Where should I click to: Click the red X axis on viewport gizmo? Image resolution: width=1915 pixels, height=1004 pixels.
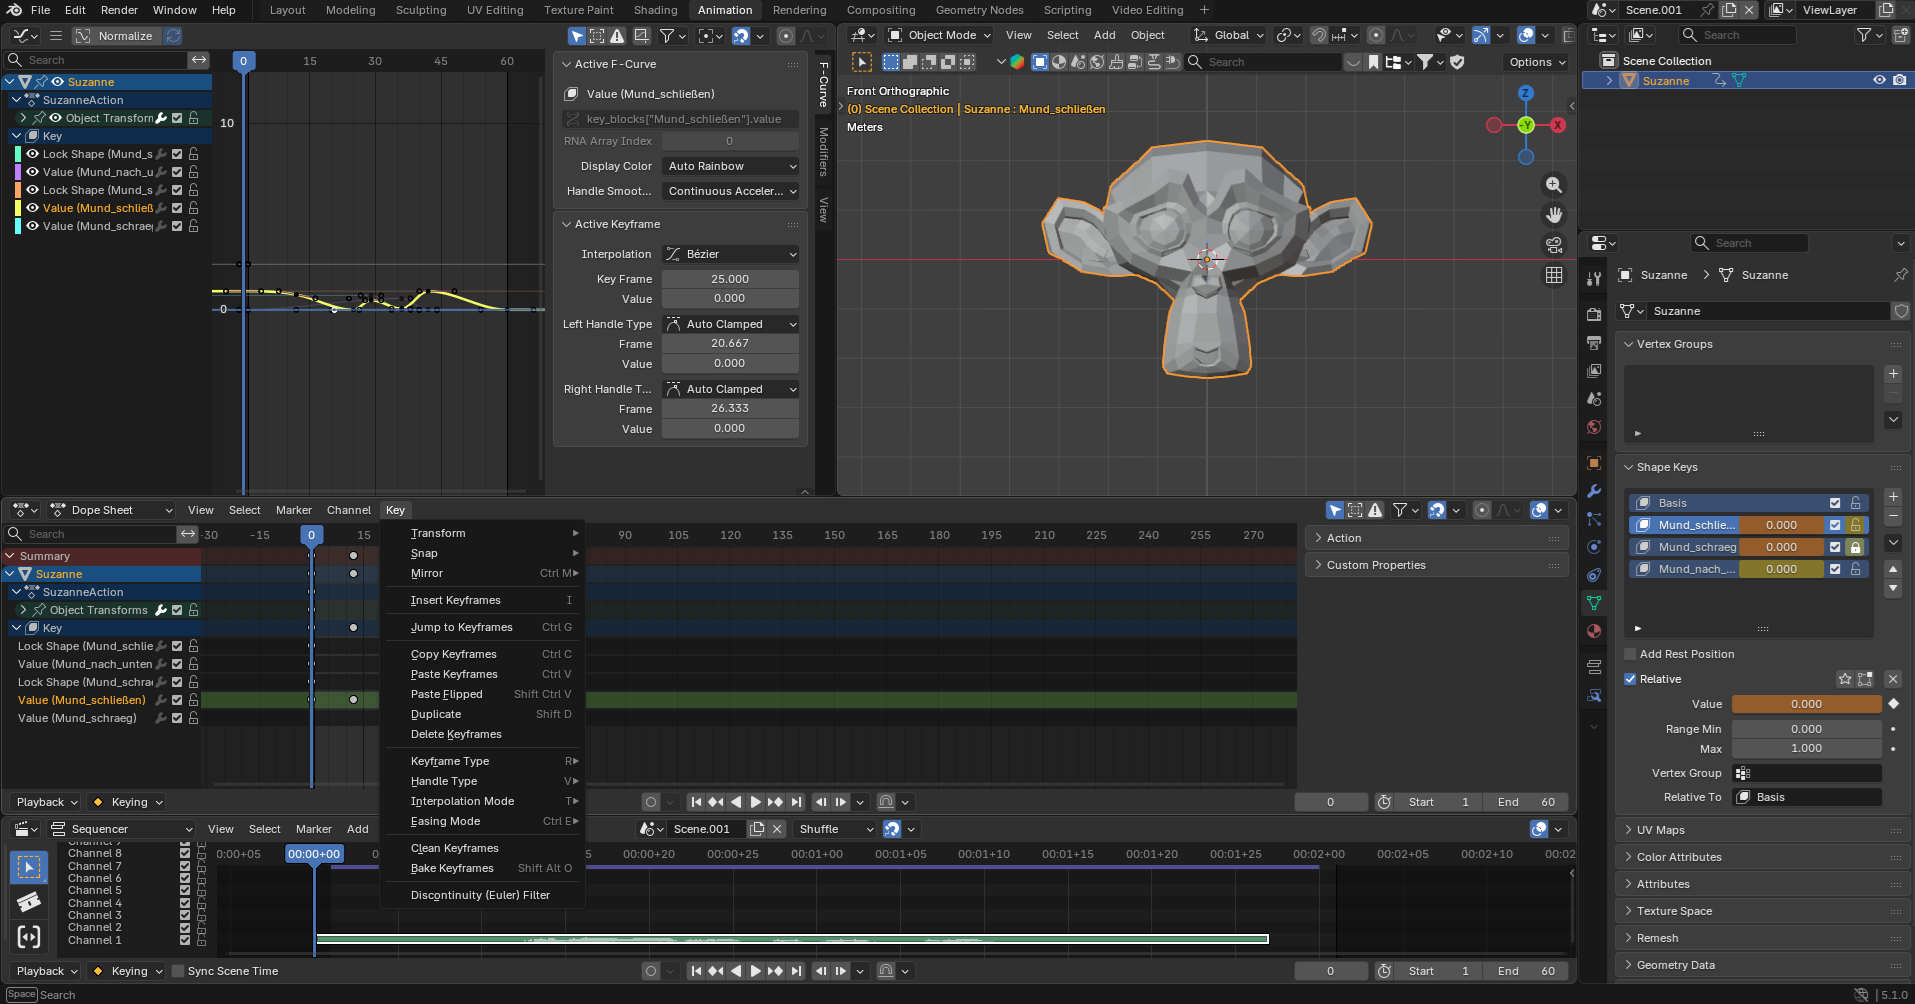pyautogui.click(x=1558, y=125)
